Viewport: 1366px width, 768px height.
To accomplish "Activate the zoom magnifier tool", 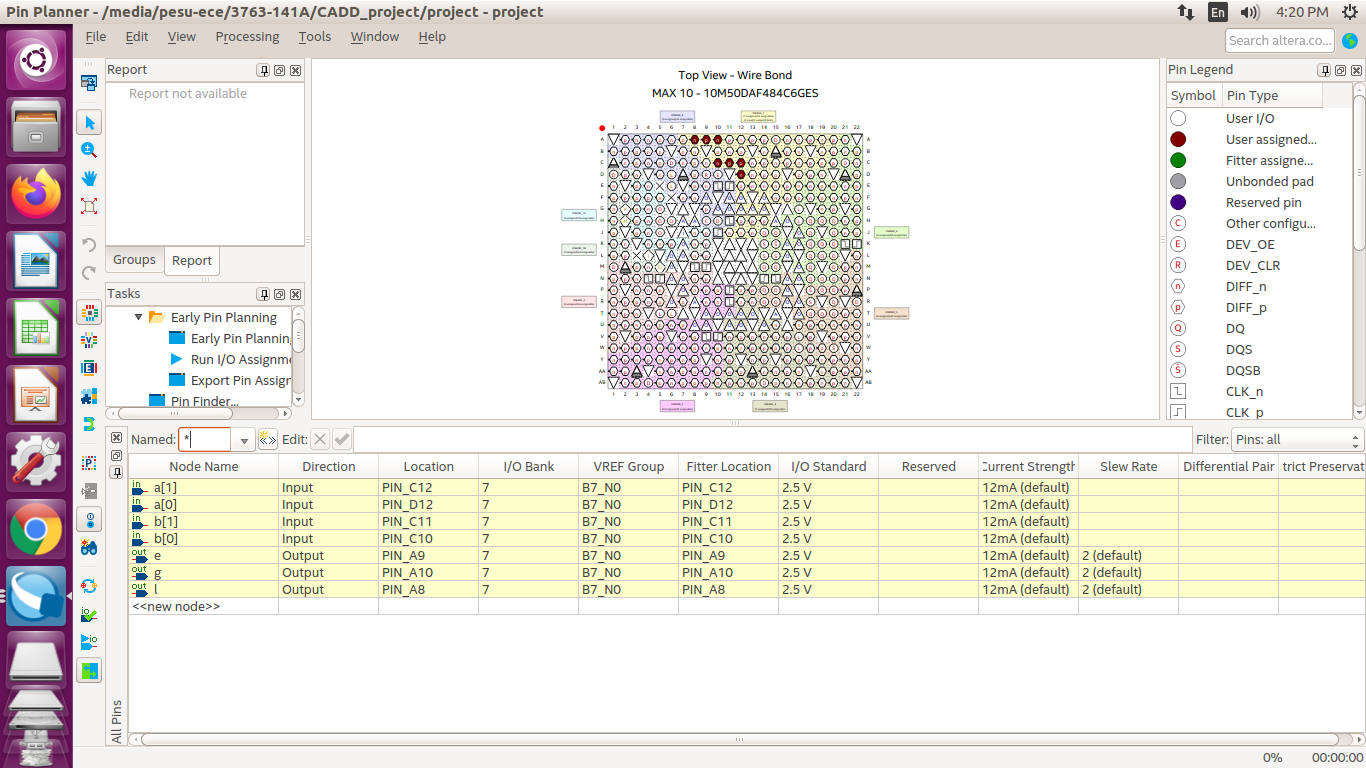I will tap(89, 150).
